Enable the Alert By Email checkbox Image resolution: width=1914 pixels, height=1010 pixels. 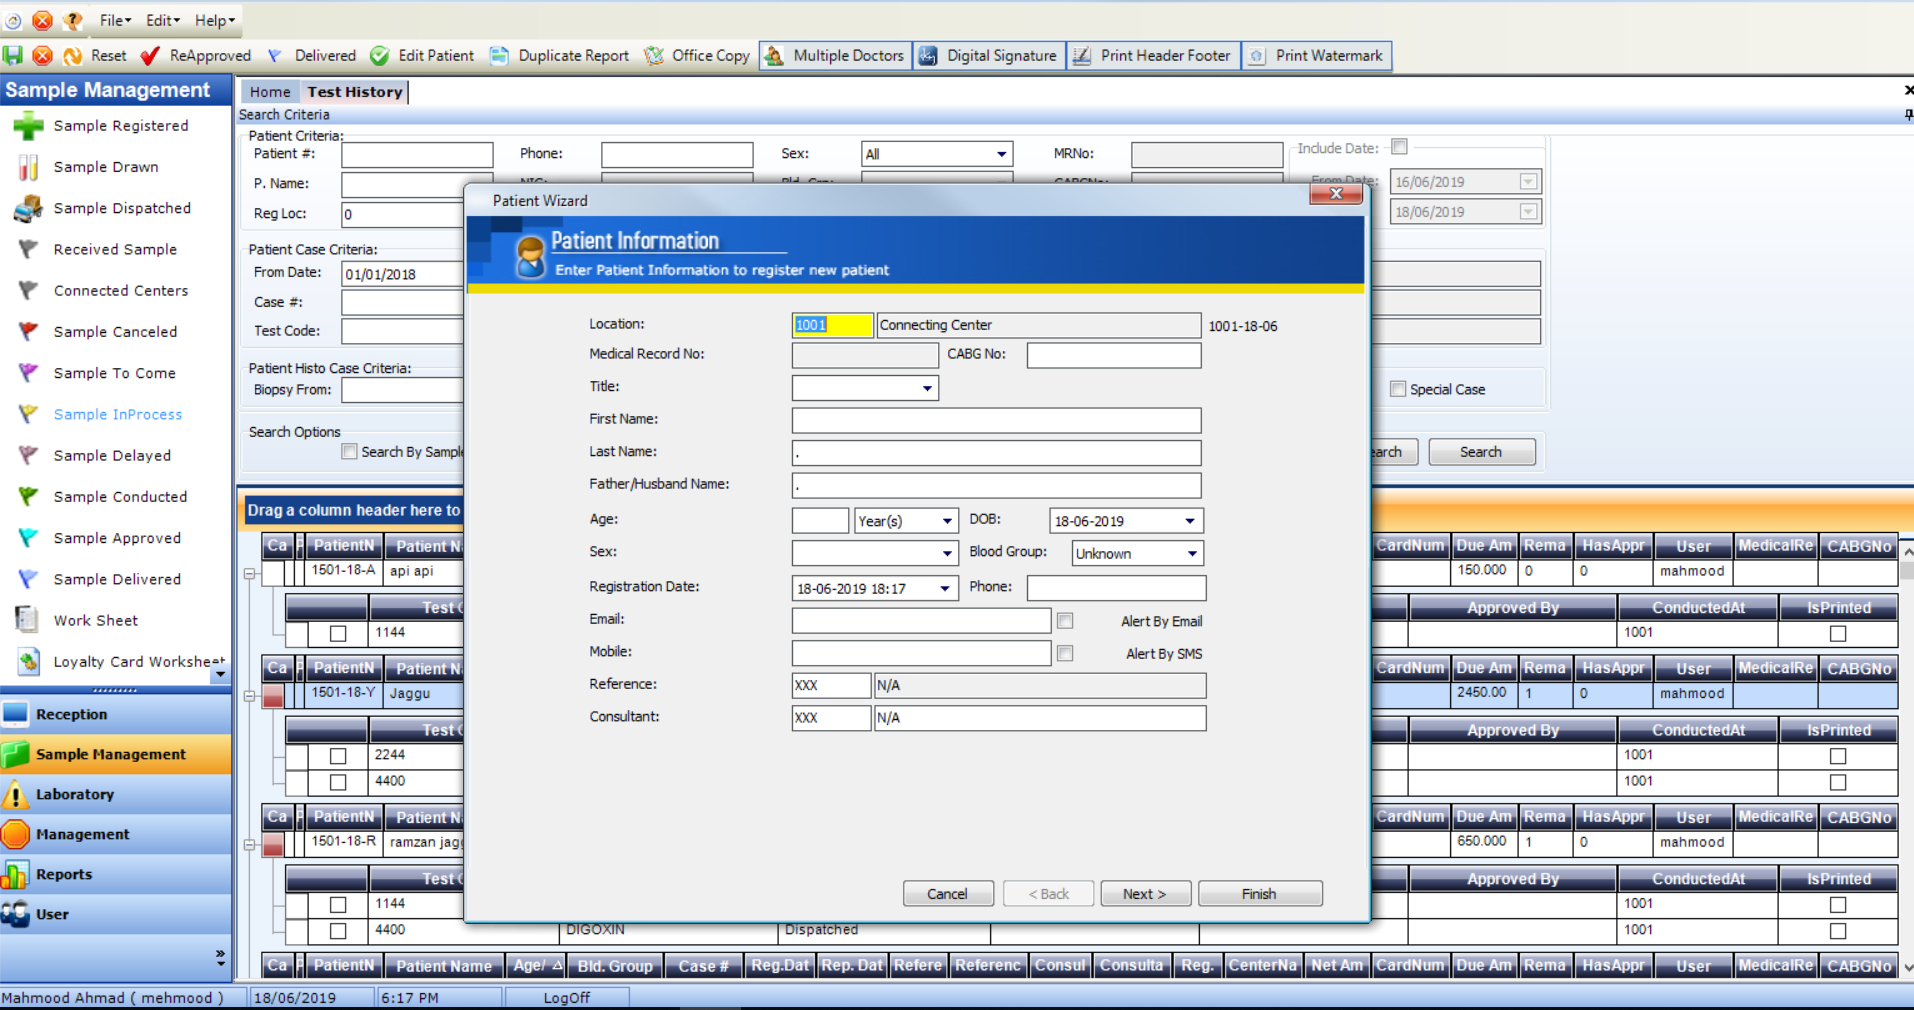click(x=1064, y=620)
